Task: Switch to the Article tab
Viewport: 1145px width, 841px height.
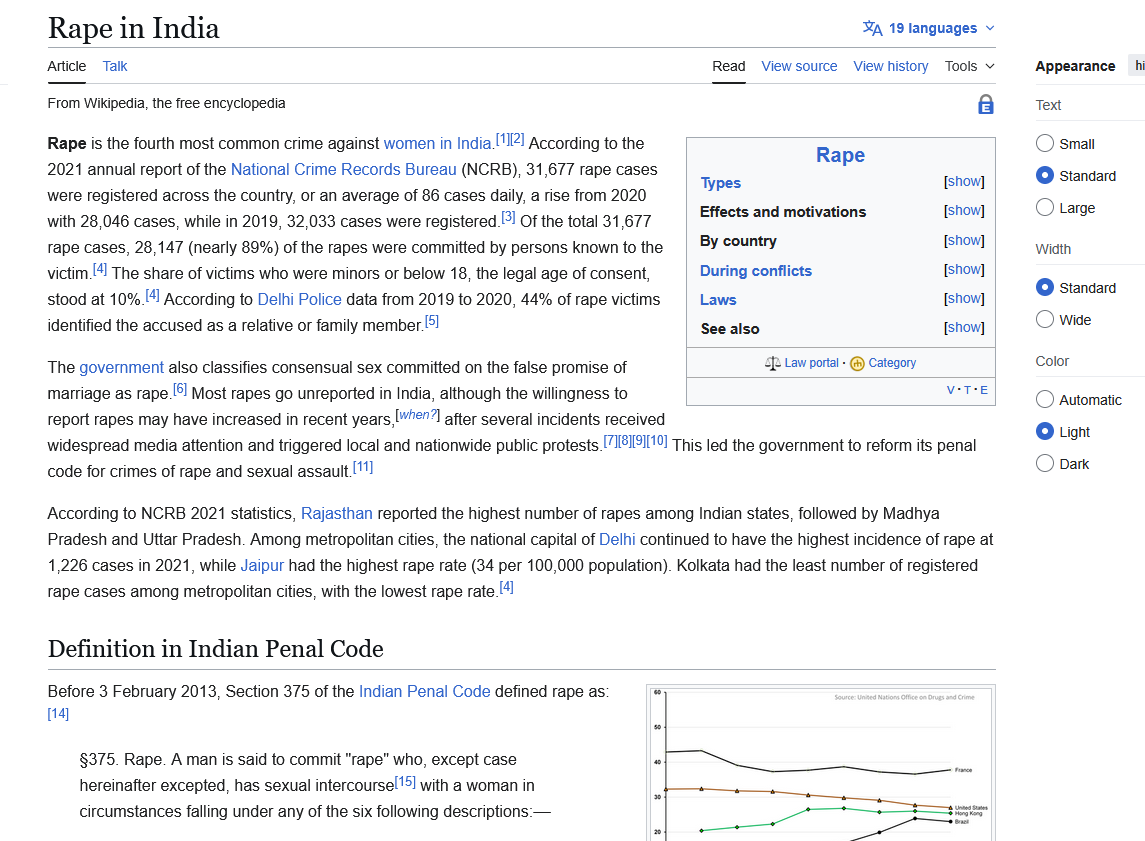Action: (x=66, y=66)
